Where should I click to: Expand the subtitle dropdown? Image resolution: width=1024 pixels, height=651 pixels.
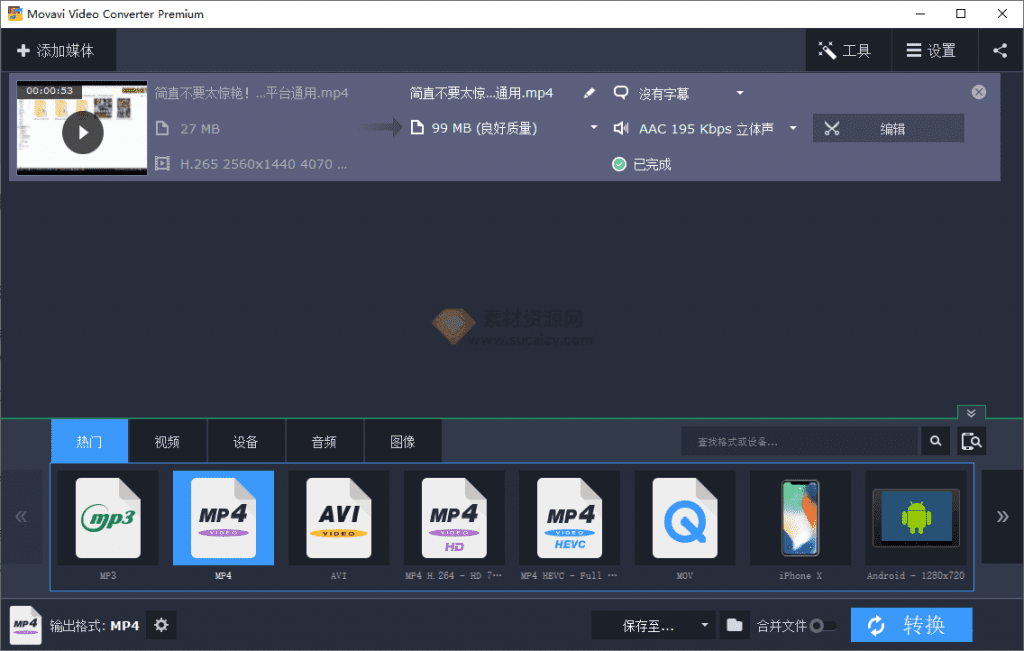tap(740, 93)
